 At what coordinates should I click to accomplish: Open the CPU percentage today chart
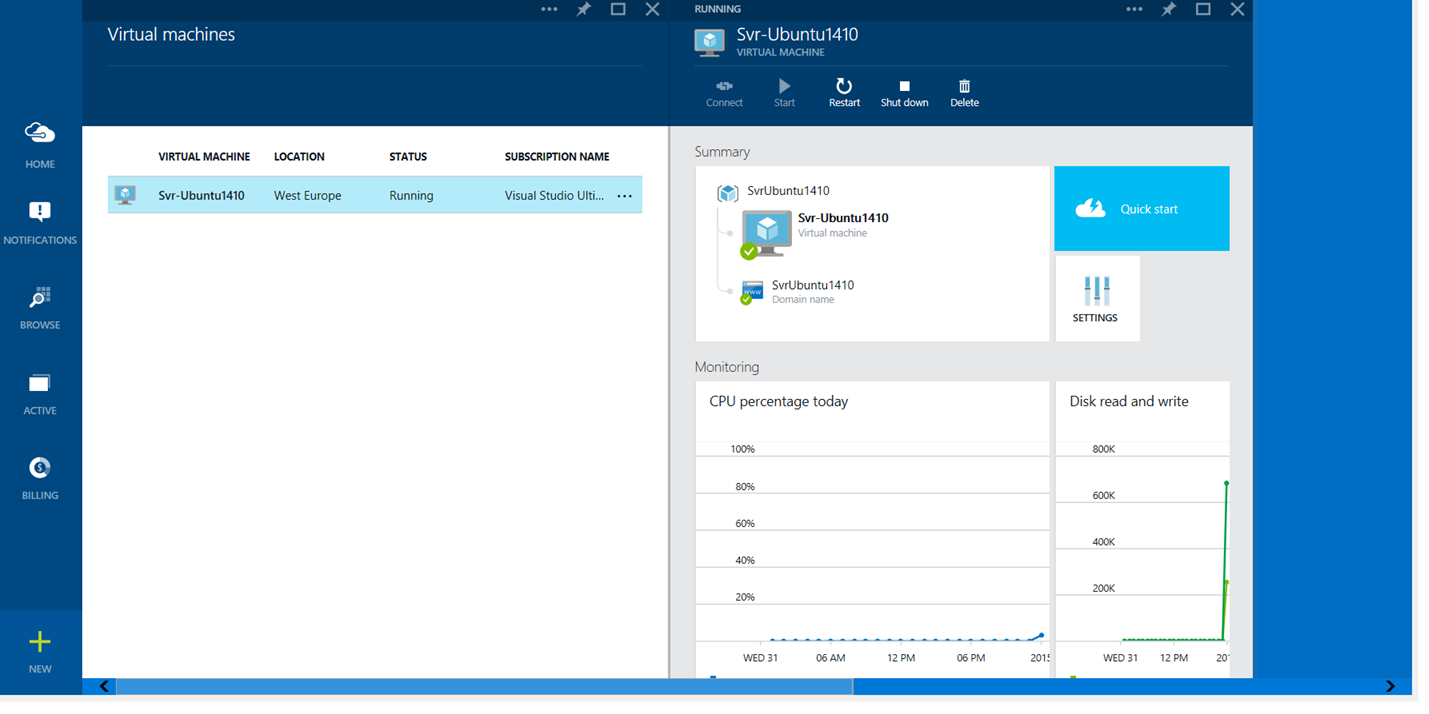pos(872,529)
